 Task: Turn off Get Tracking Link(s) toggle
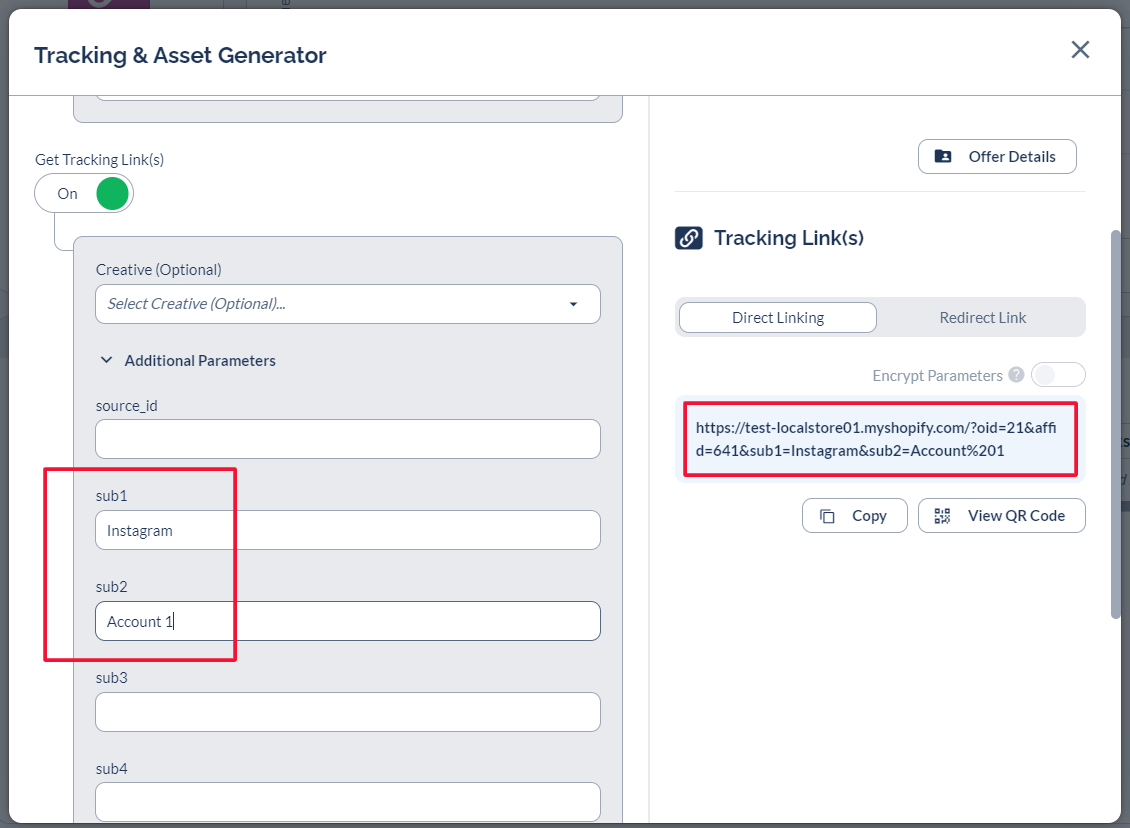[84, 194]
